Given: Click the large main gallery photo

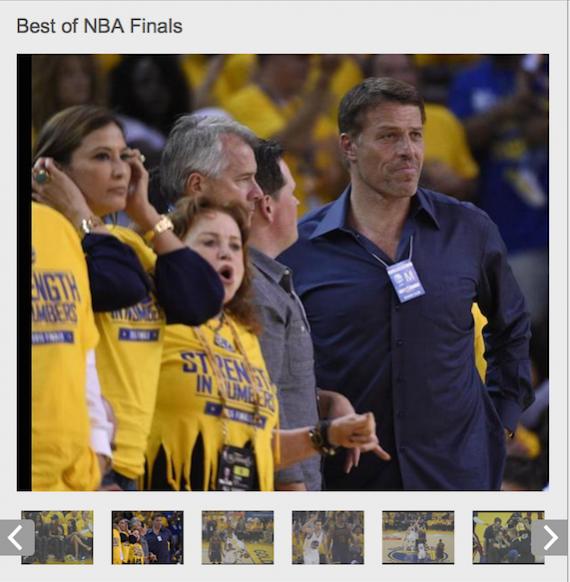Looking at the screenshot, I should 283,272.
